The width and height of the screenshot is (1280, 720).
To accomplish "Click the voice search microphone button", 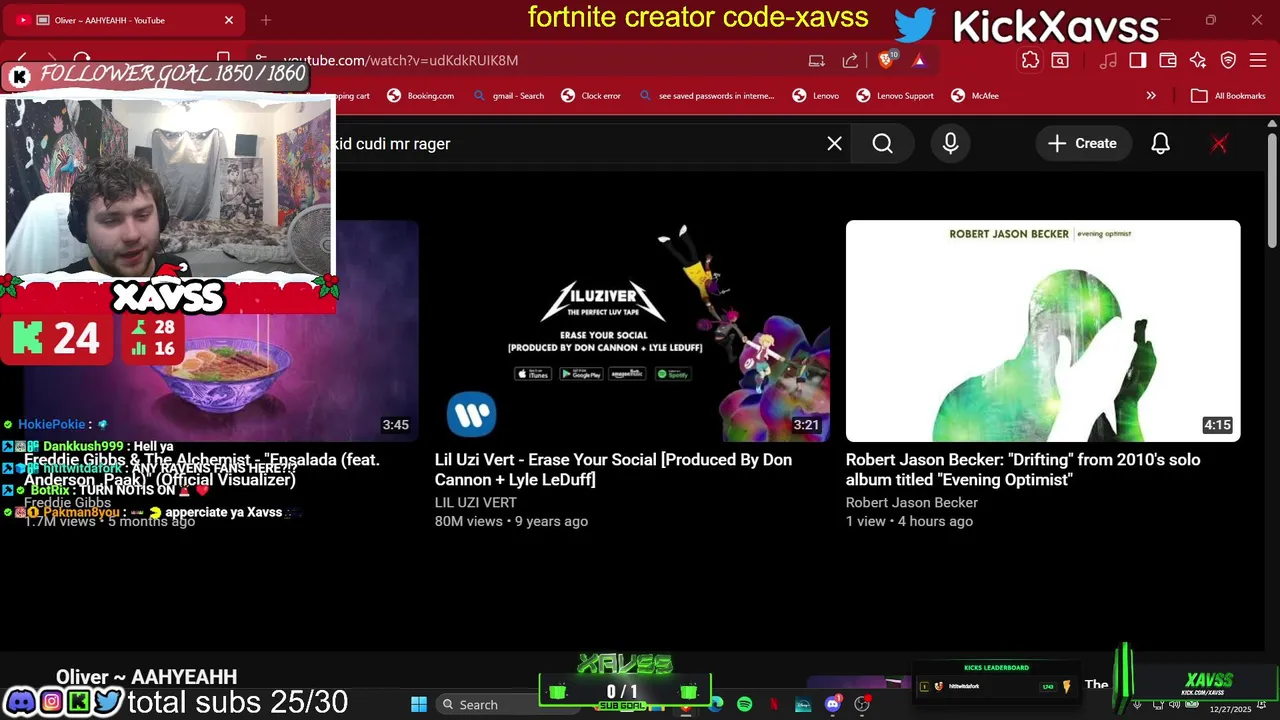I will [950, 143].
